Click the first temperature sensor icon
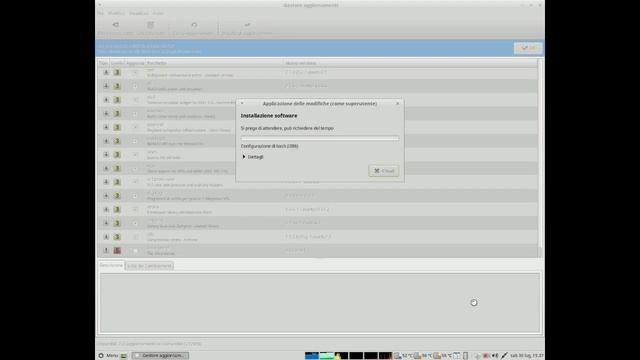 click(398, 356)
